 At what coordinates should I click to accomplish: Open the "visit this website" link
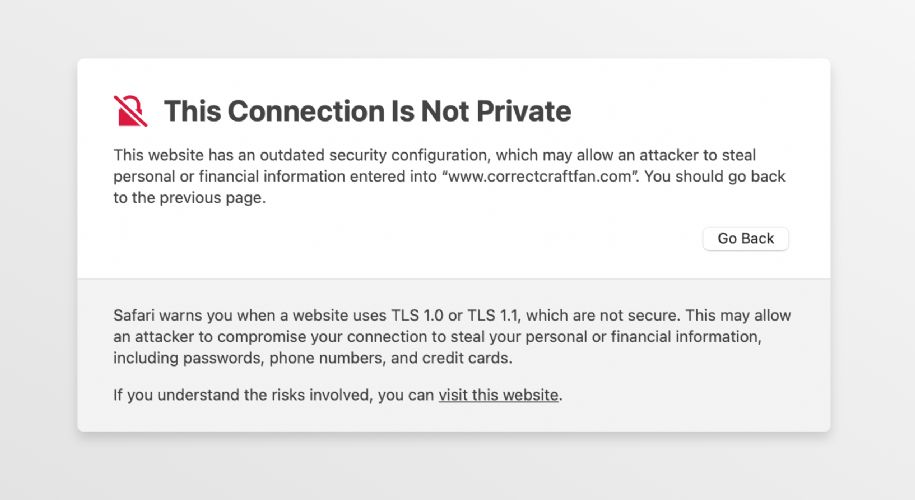click(498, 395)
